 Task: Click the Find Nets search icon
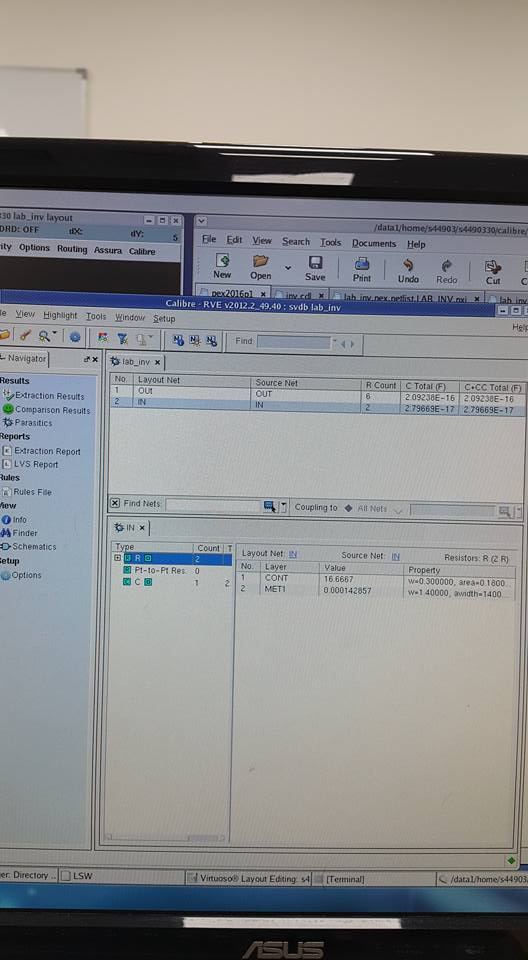(269, 506)
